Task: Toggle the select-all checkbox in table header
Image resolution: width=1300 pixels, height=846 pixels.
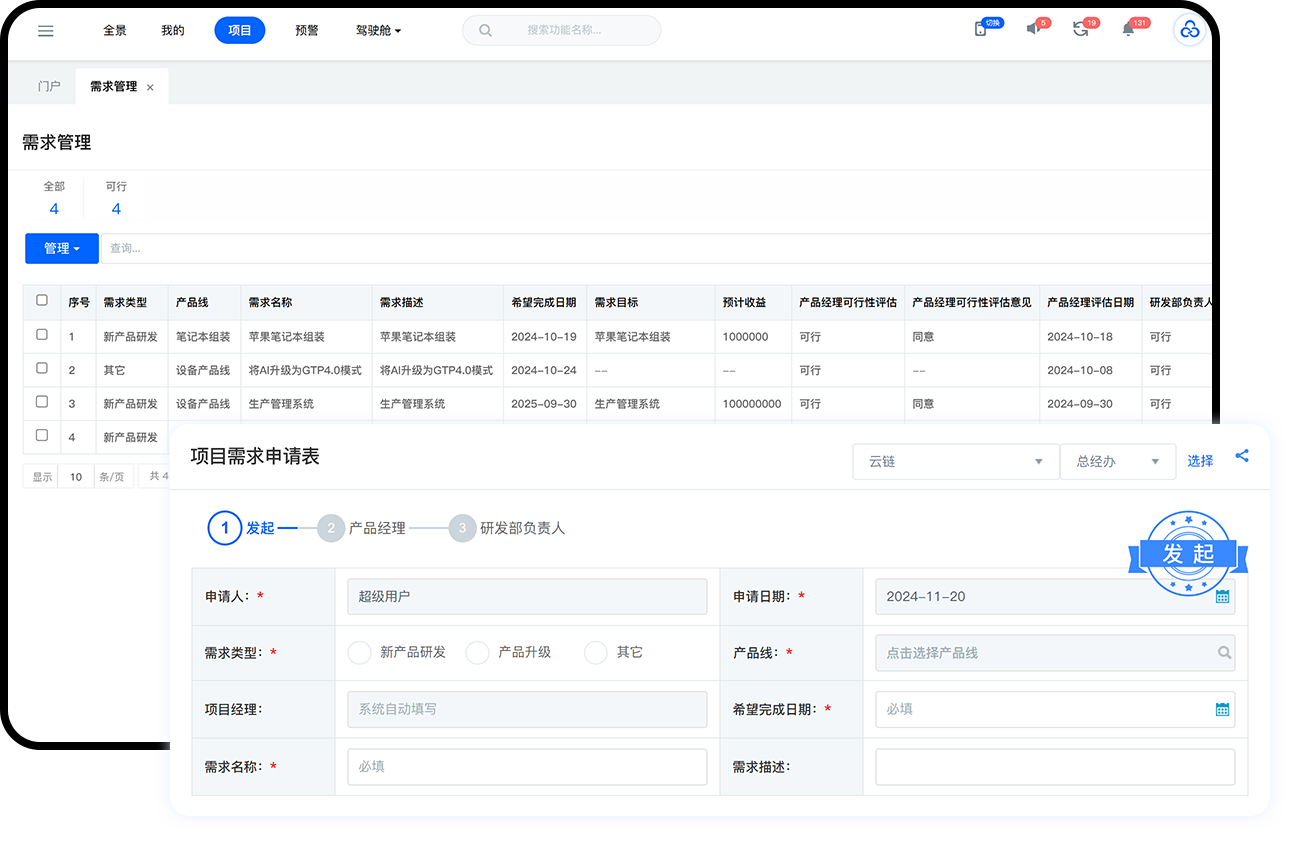Action: [x=42, y=300]
